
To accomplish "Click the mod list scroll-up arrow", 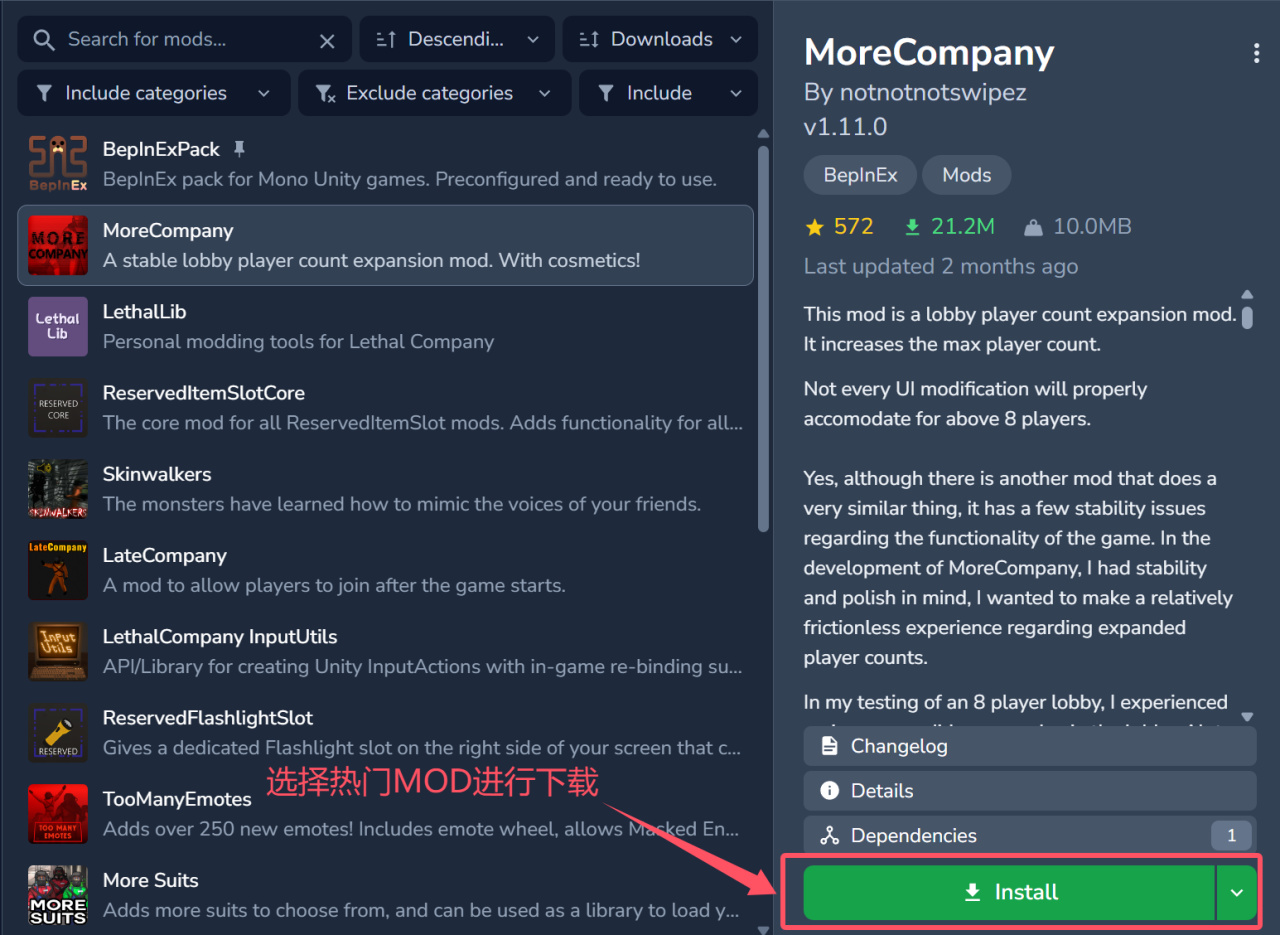I will 764,133.
